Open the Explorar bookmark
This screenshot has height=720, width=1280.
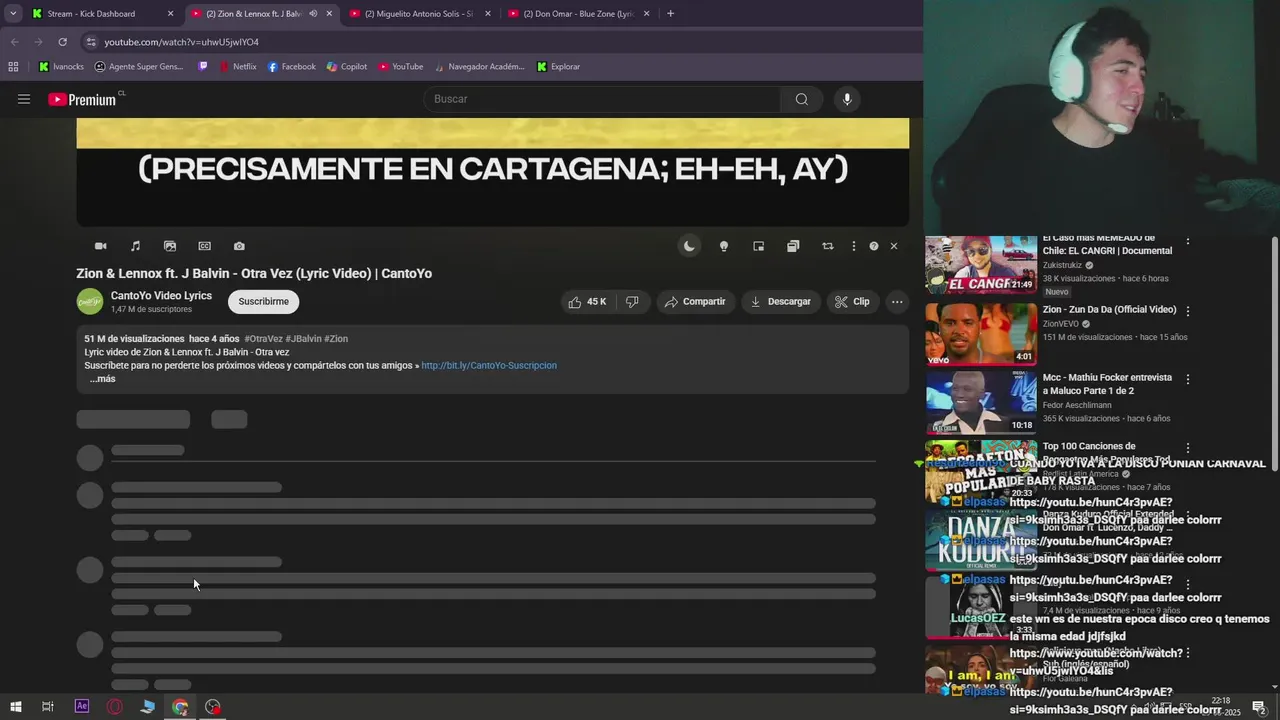558,67
